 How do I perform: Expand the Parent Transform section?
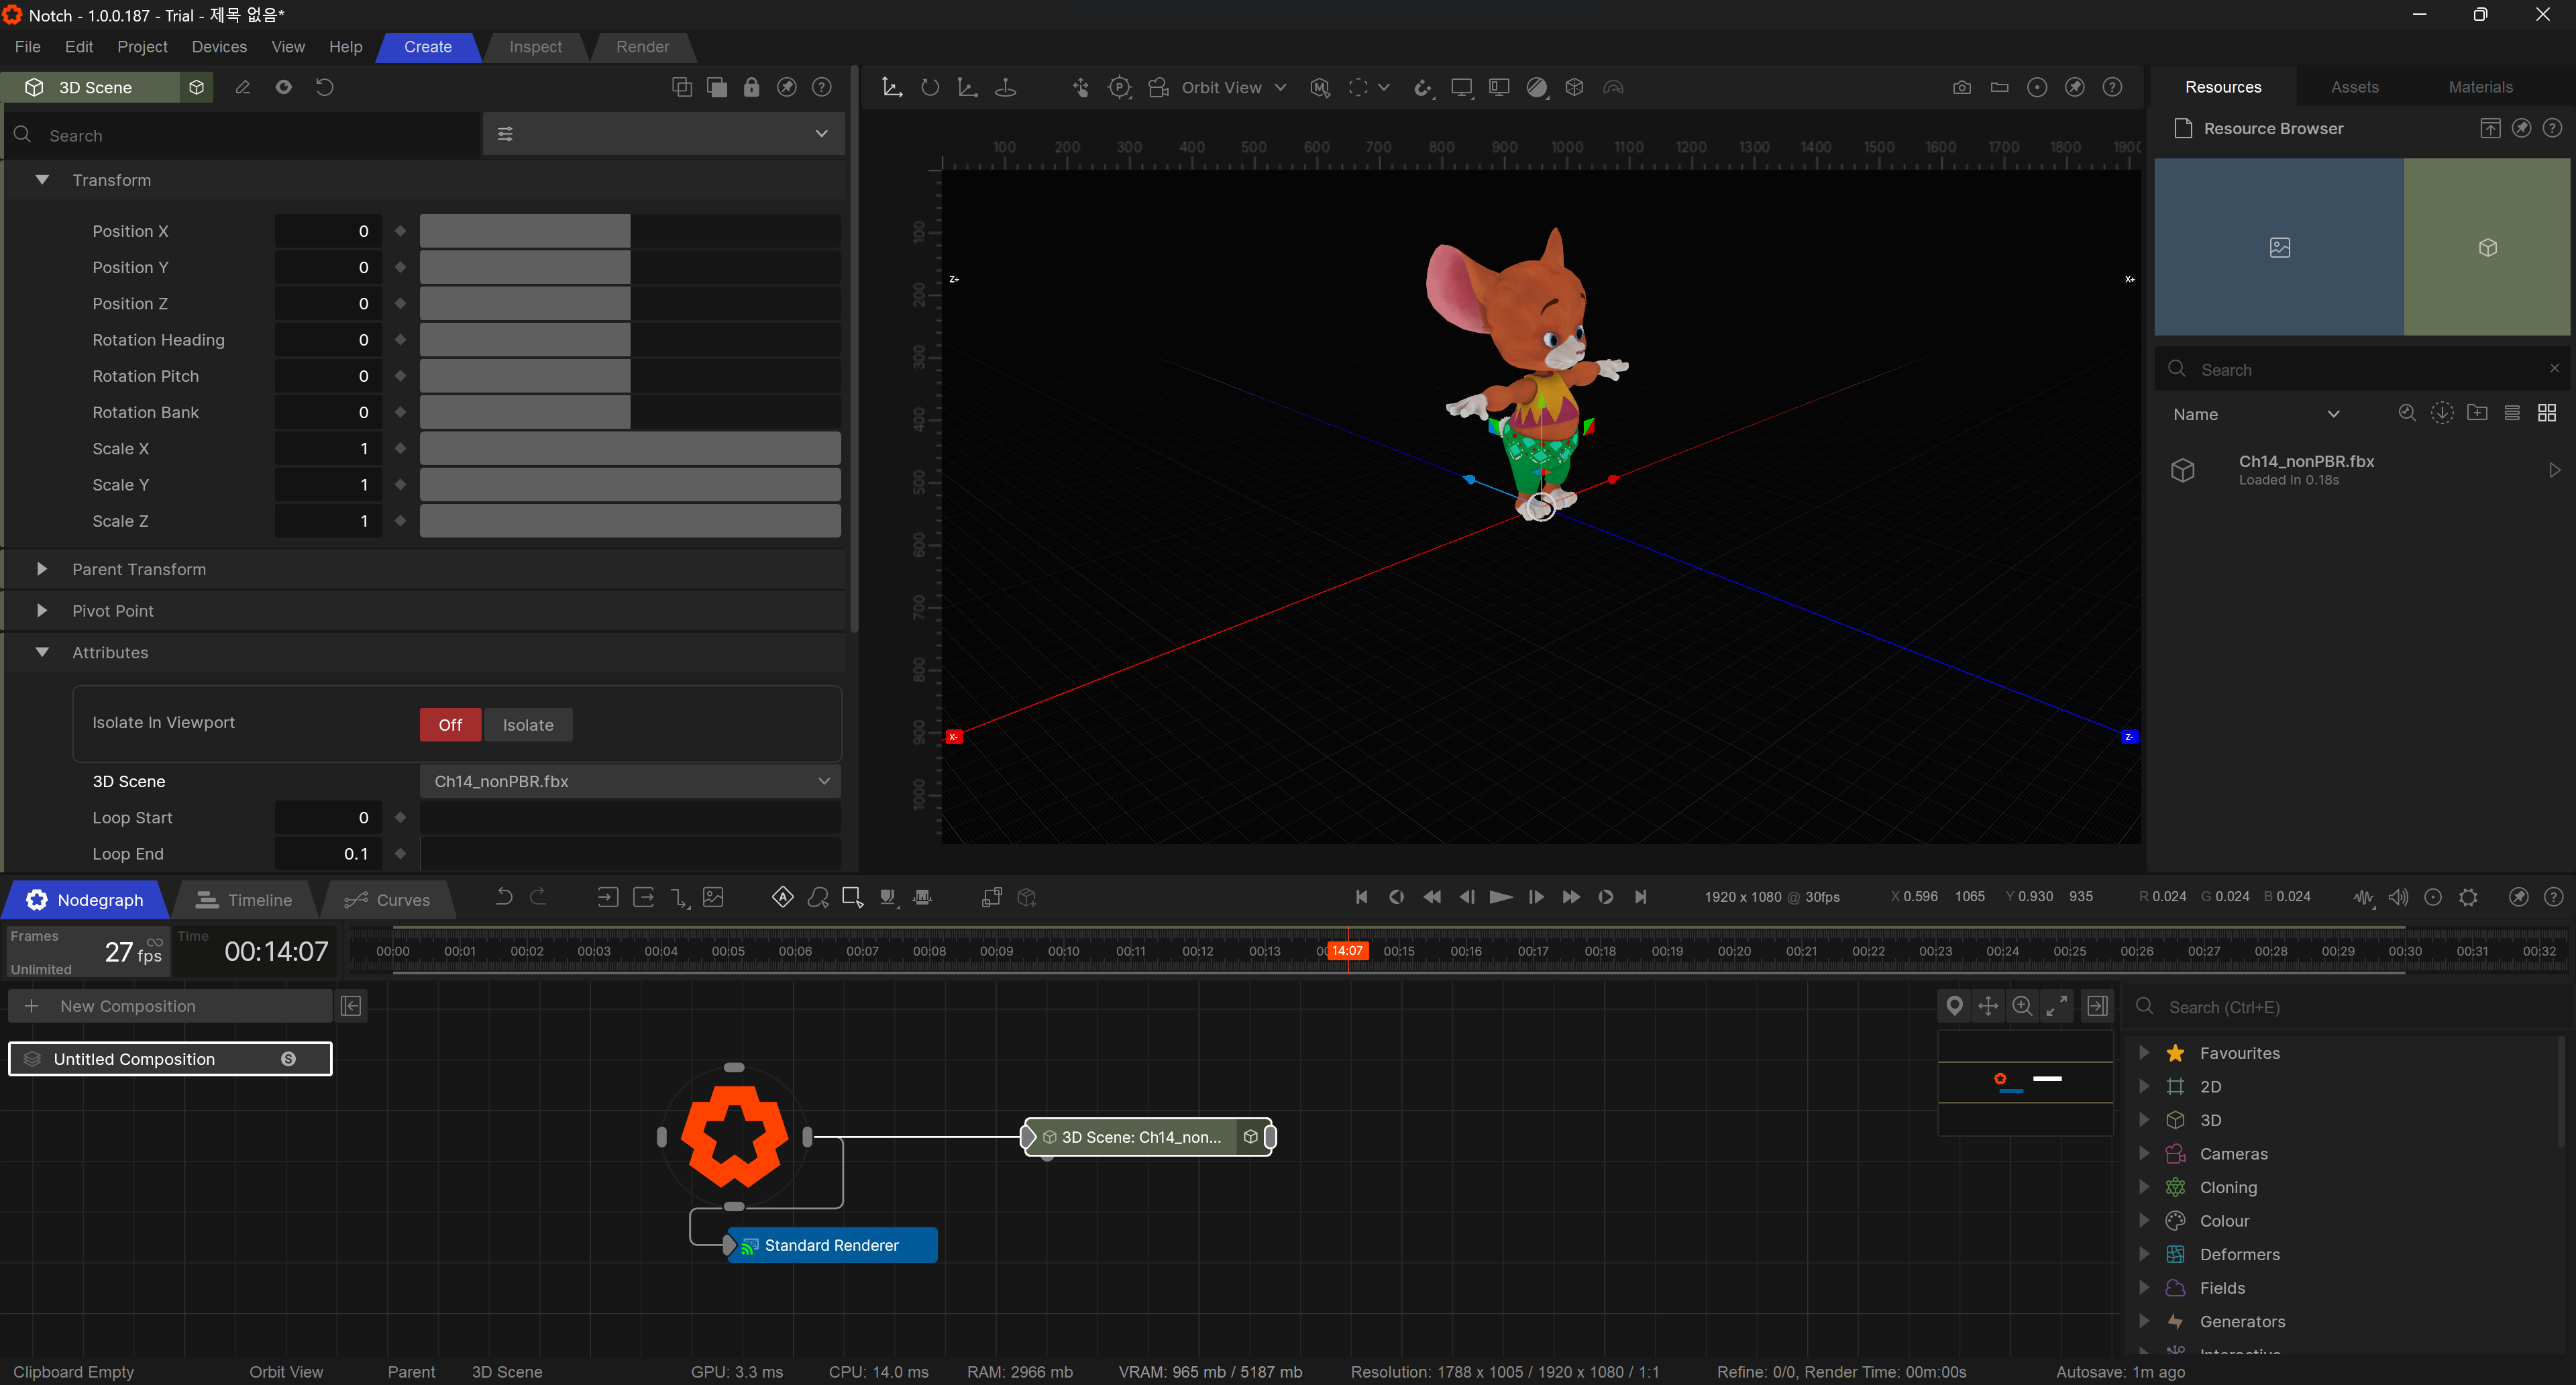tap(42, 569)
